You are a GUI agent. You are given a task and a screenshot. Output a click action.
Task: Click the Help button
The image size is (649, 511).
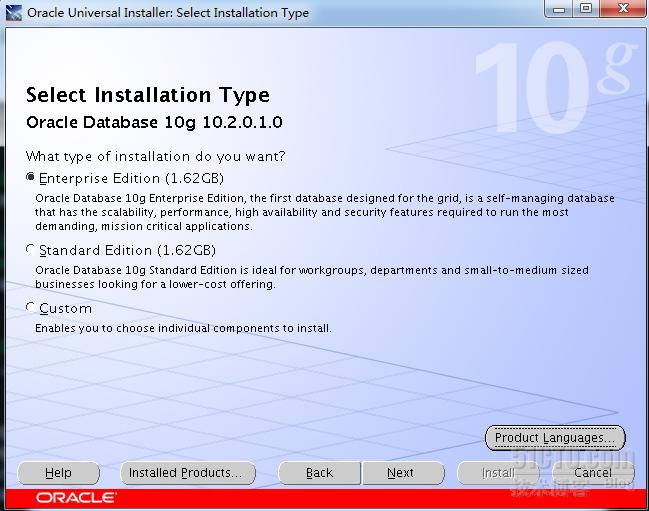pos(58,473)
